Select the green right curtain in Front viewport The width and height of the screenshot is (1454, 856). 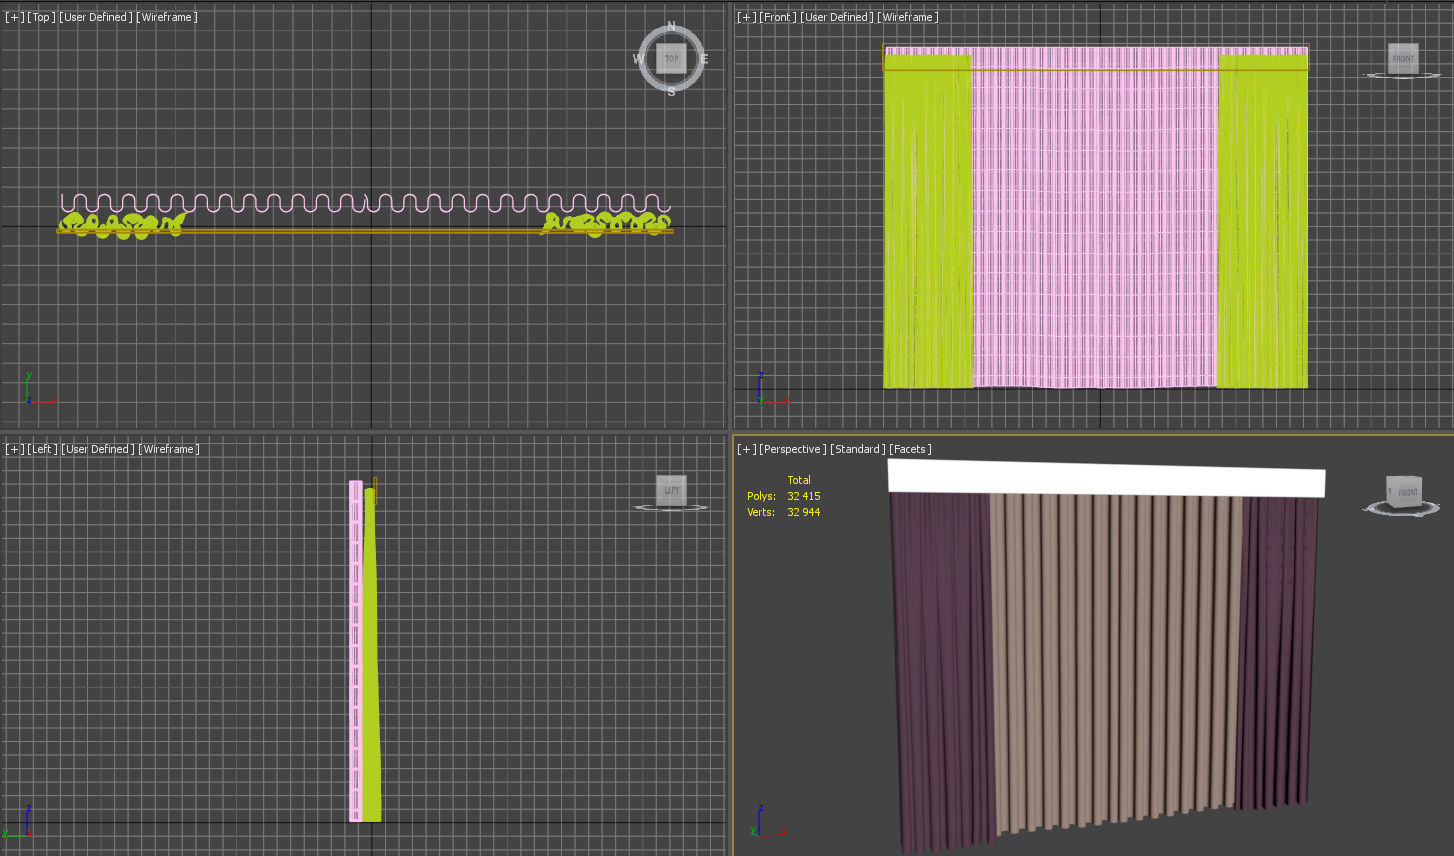click(x=1262, y=220)
